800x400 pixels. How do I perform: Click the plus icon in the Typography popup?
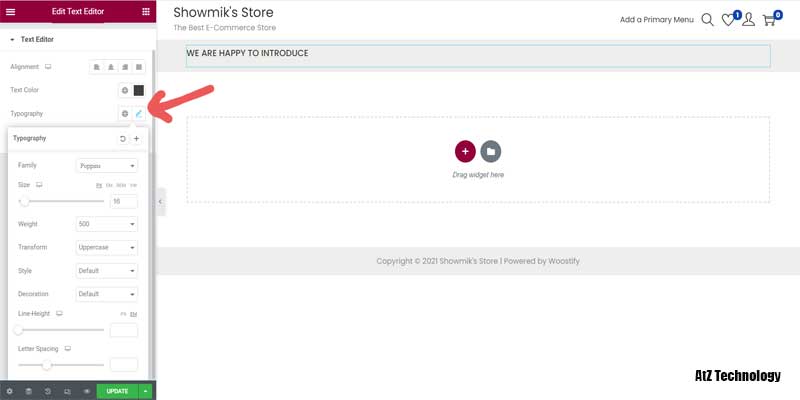(137, 139)
